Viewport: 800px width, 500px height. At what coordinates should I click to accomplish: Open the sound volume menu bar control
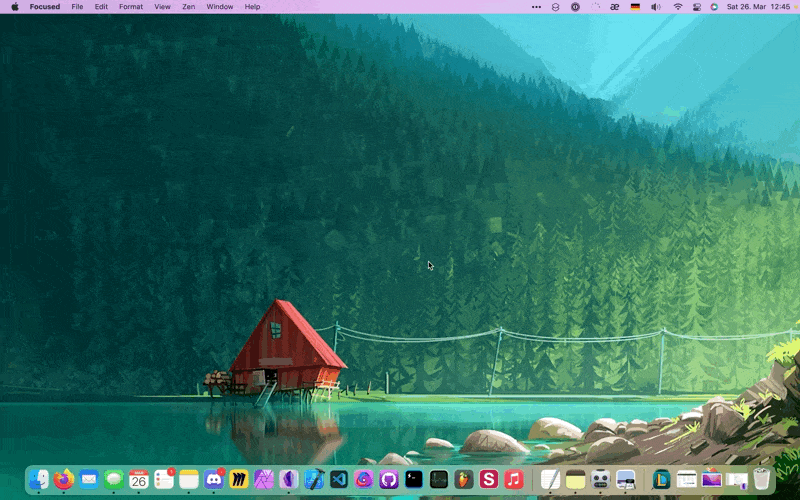tap(656, 7)
